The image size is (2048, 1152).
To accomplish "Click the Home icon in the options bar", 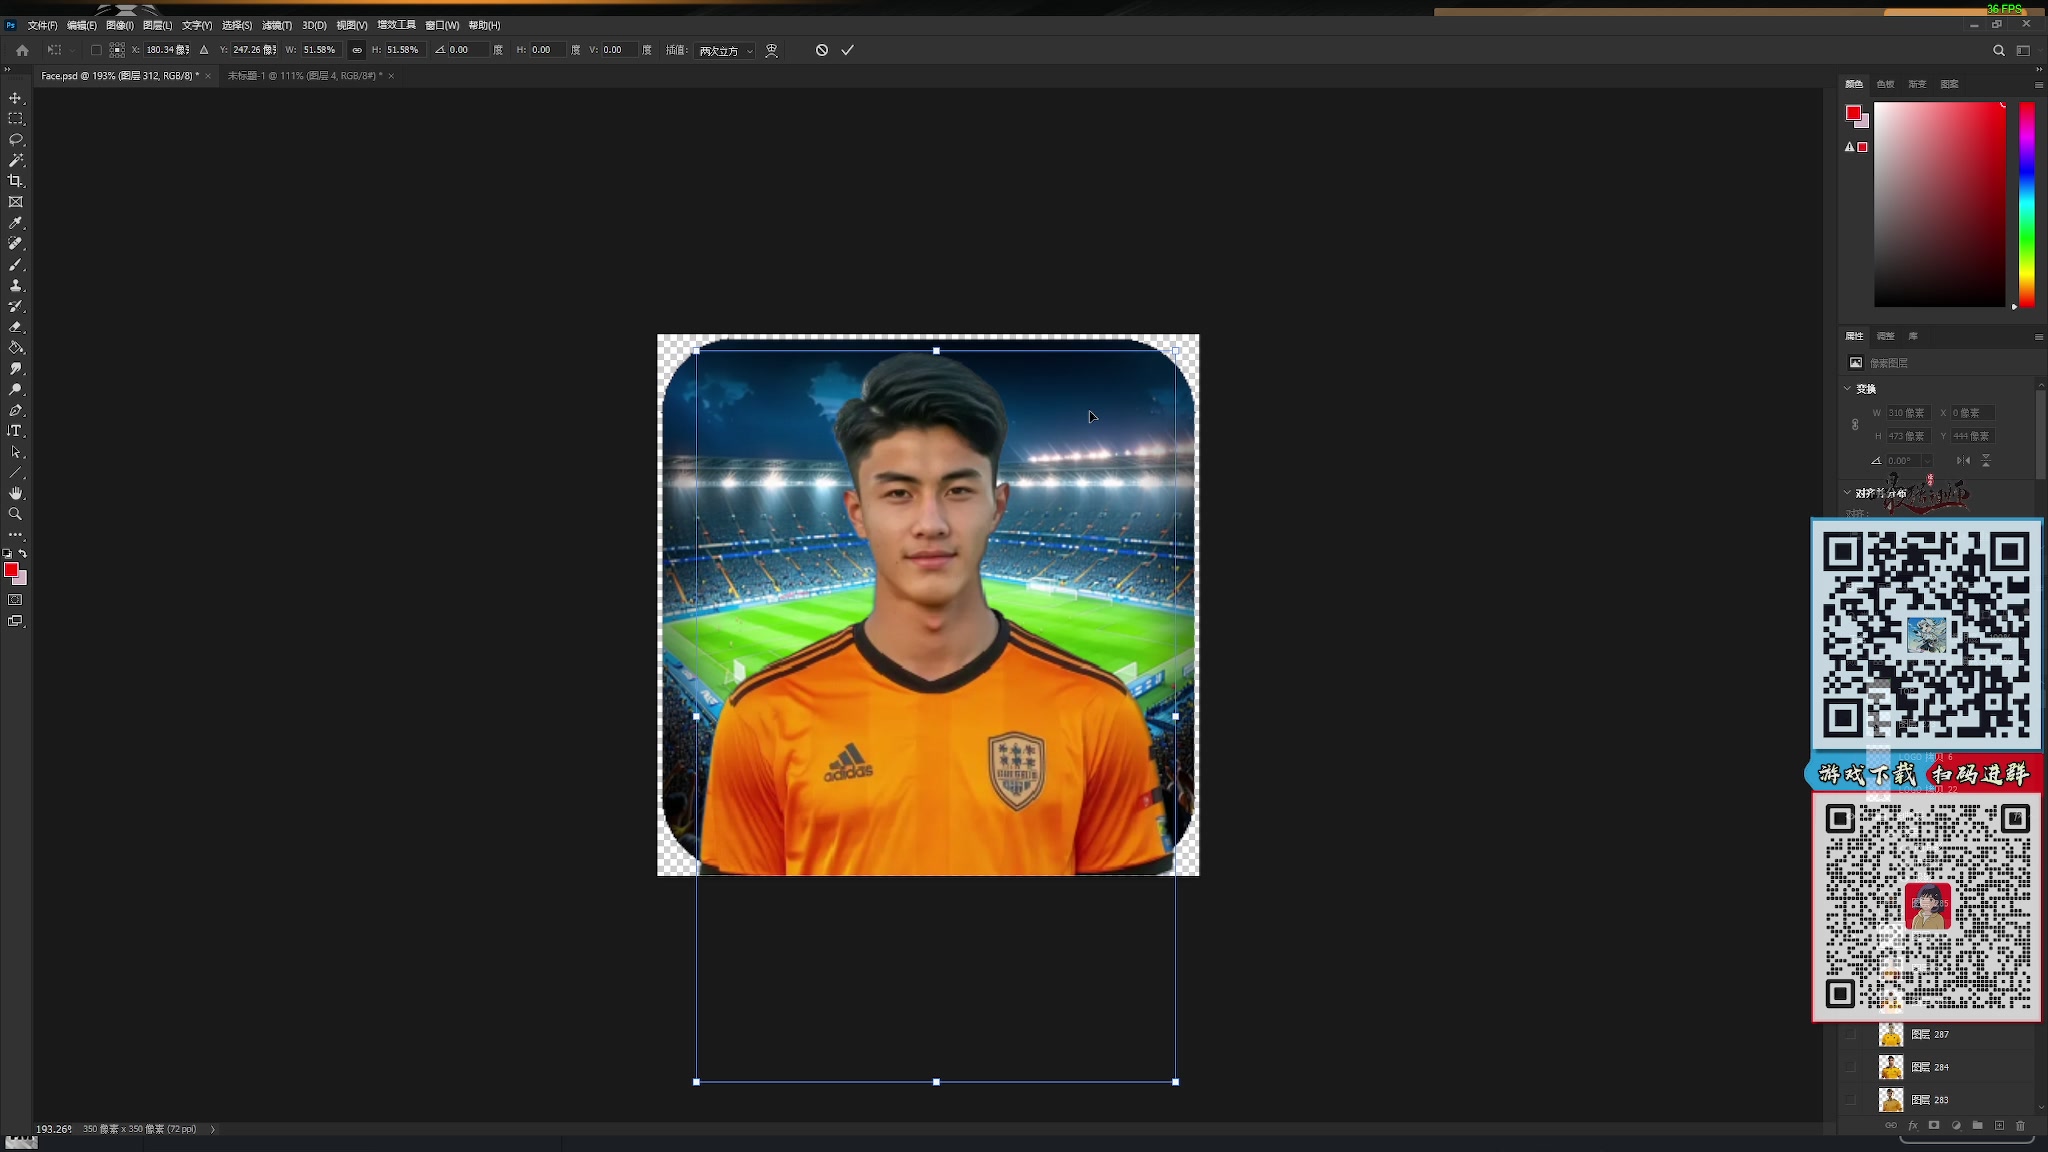I will [22, 50].
